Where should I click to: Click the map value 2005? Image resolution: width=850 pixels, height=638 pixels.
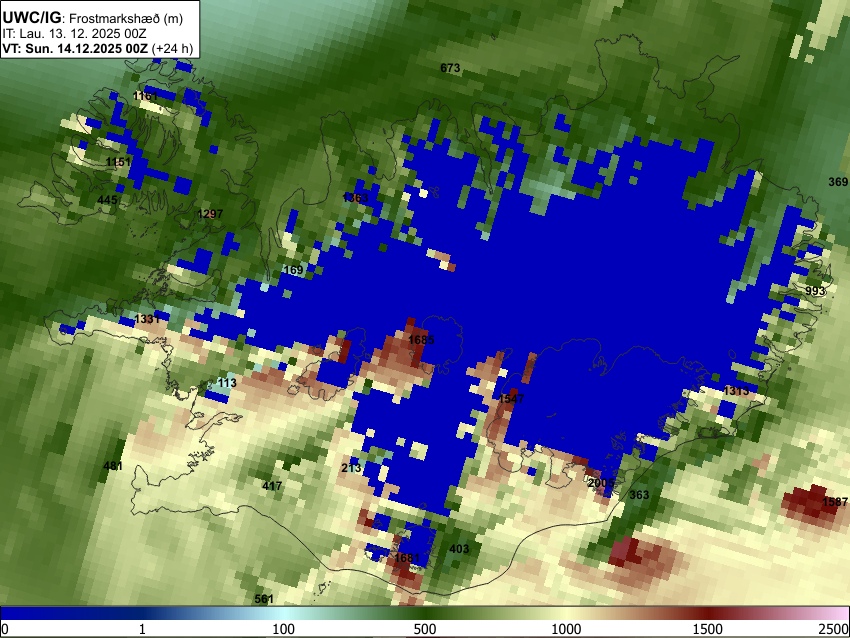click(x=601, y=482)
